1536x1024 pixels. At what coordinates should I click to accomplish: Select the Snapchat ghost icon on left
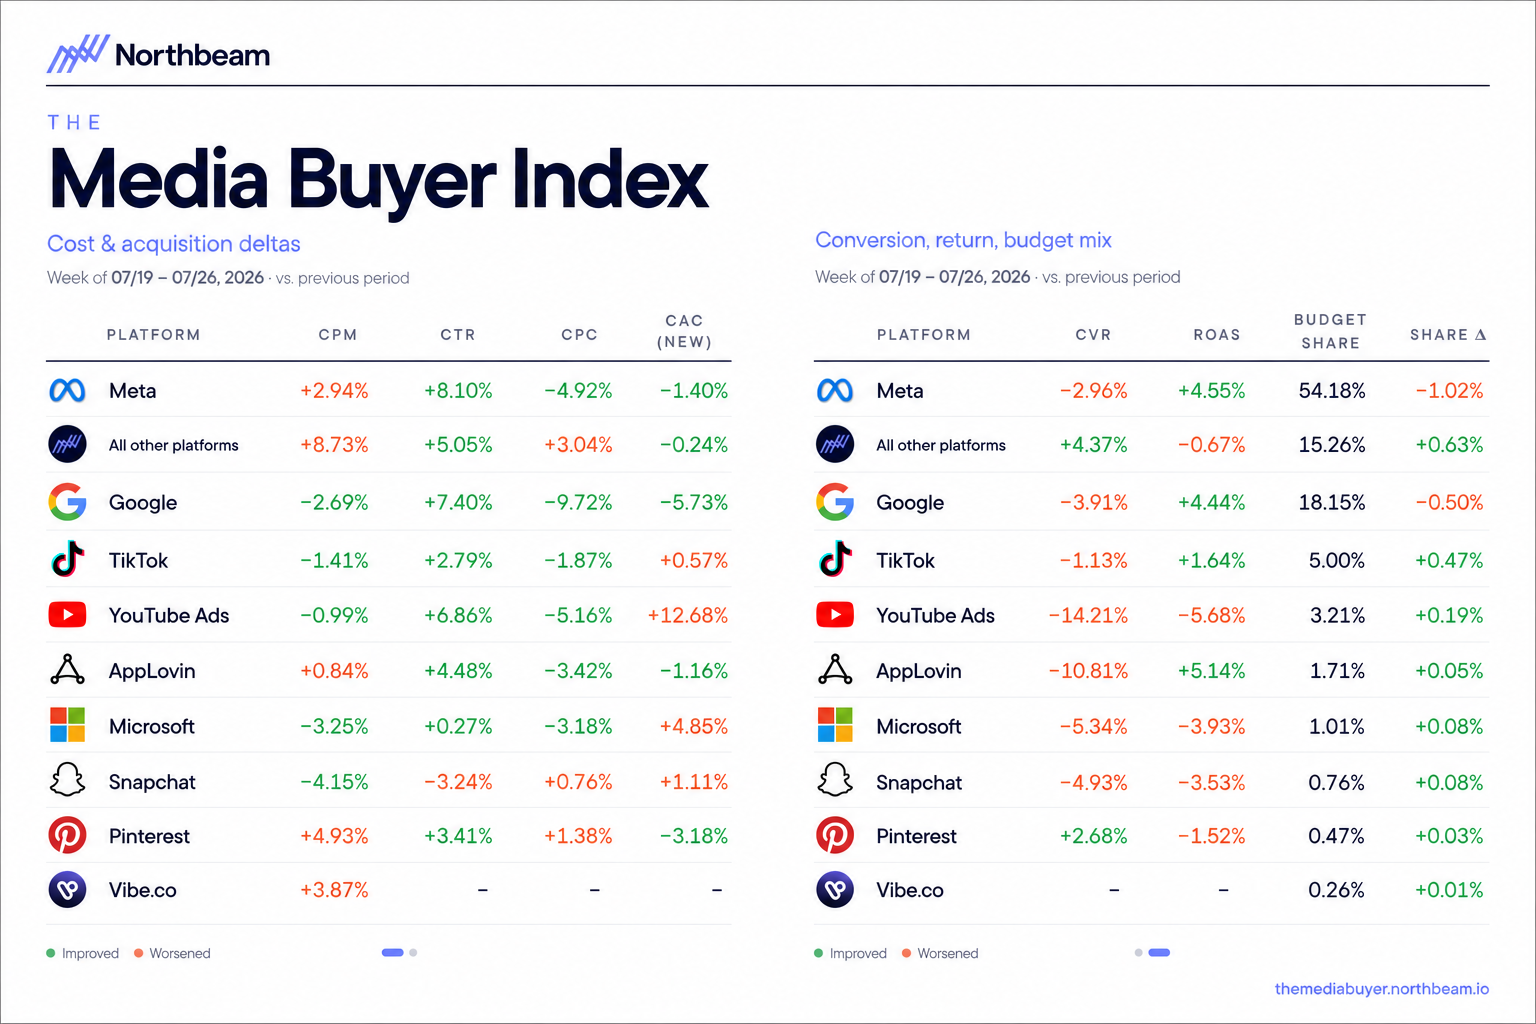coord(67,780)
